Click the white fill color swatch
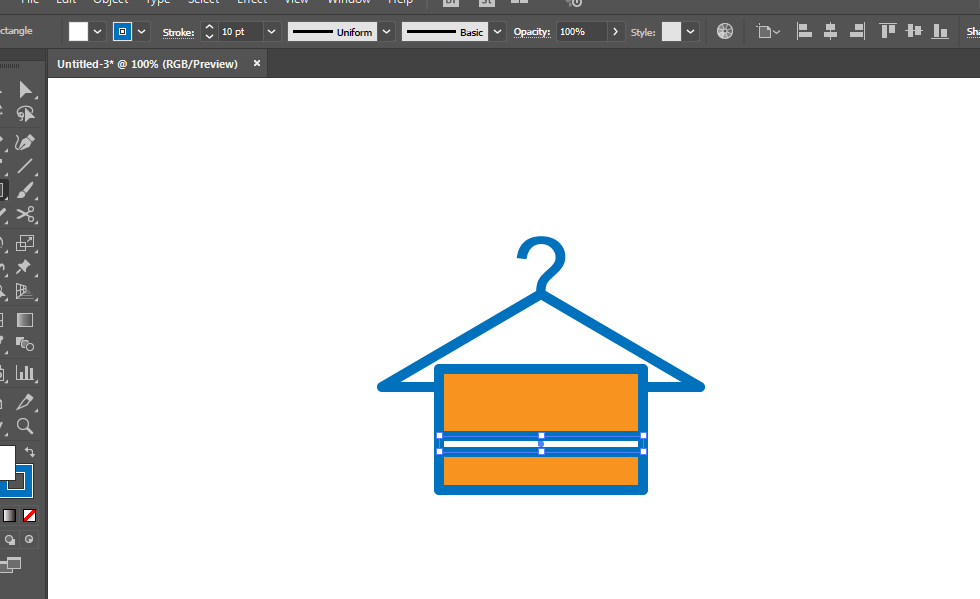This screenshot has height=599, width=980. tap(78, 32)
